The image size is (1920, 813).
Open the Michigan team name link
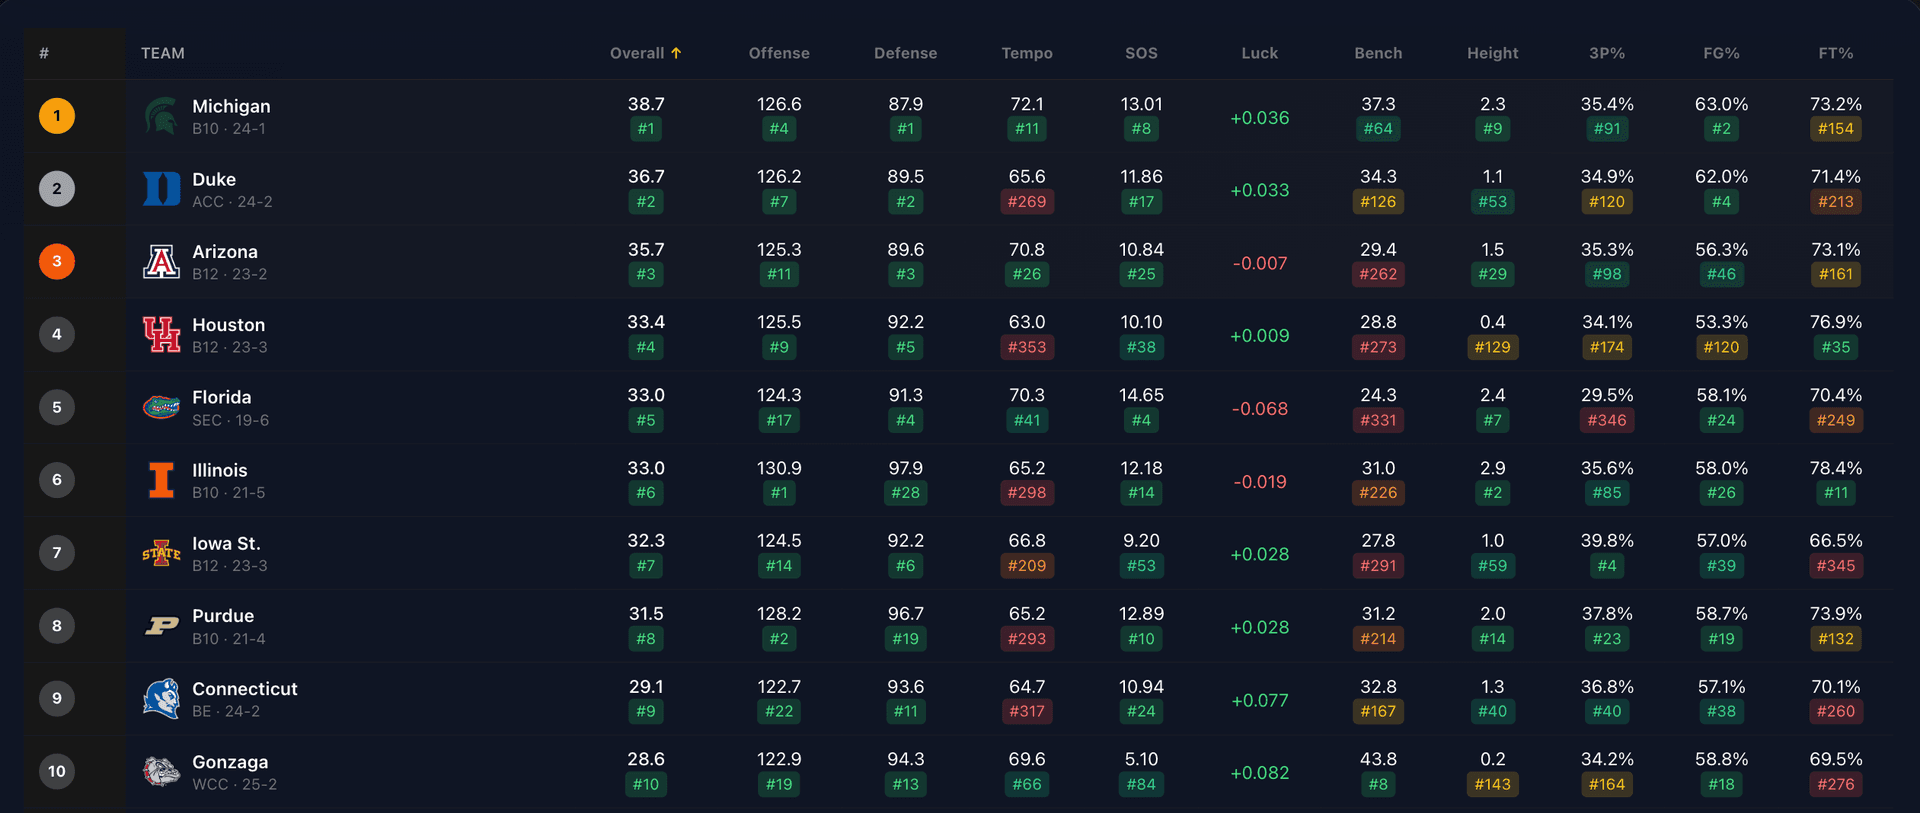pyautogui.click(x=231, y=106)
